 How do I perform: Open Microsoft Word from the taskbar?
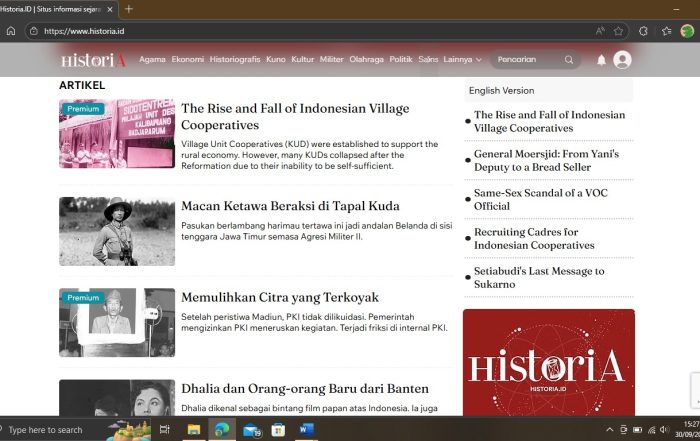click(305, 429)
